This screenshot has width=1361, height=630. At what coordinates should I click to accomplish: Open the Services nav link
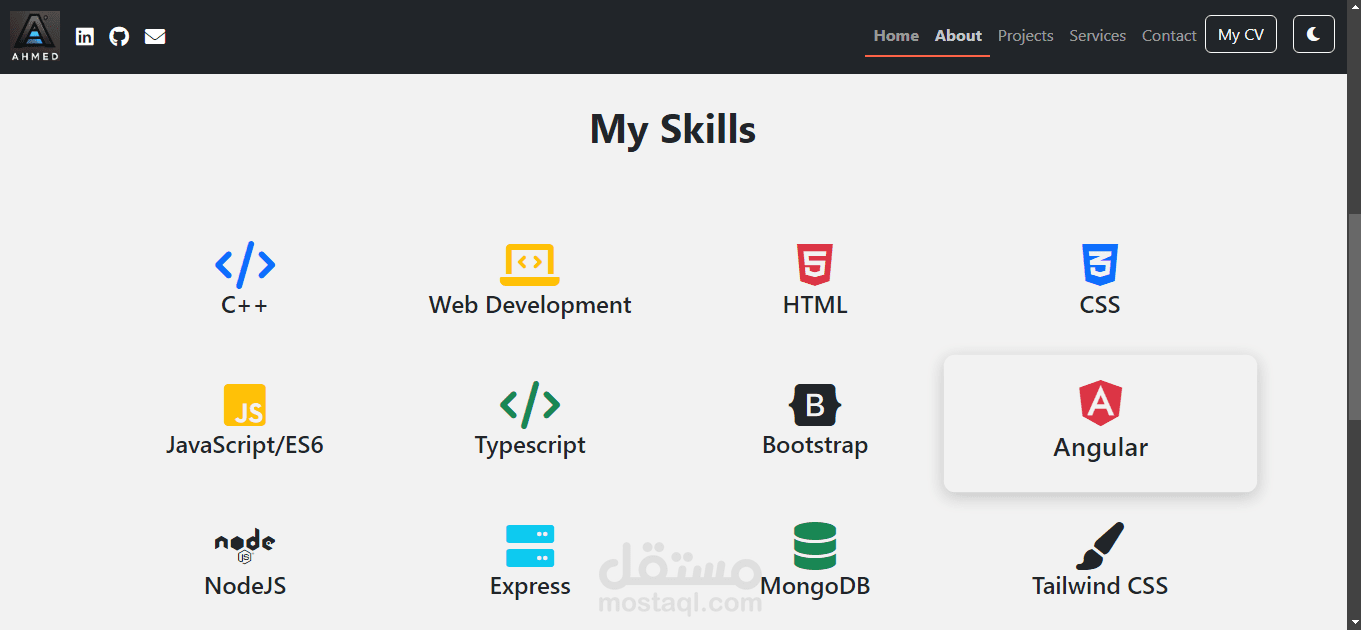[1098, 35]
